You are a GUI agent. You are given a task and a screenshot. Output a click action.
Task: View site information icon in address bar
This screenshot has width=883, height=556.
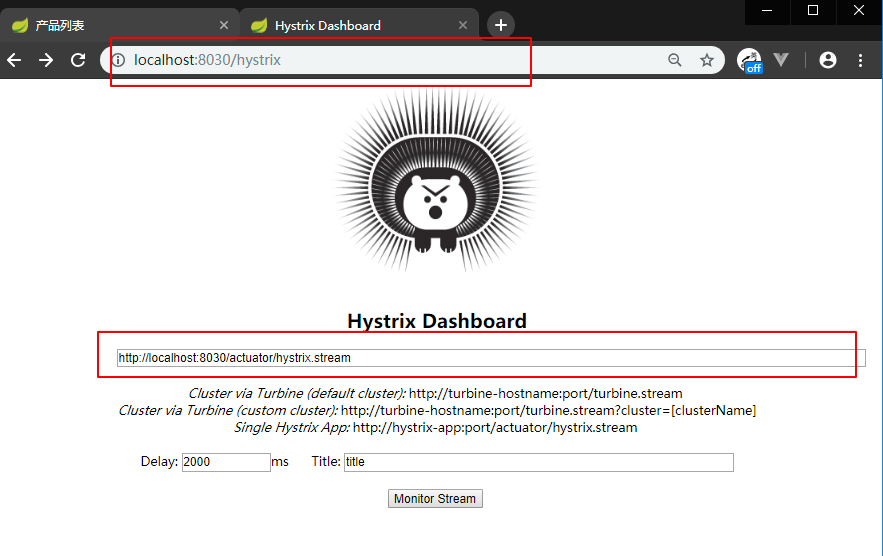118,60
